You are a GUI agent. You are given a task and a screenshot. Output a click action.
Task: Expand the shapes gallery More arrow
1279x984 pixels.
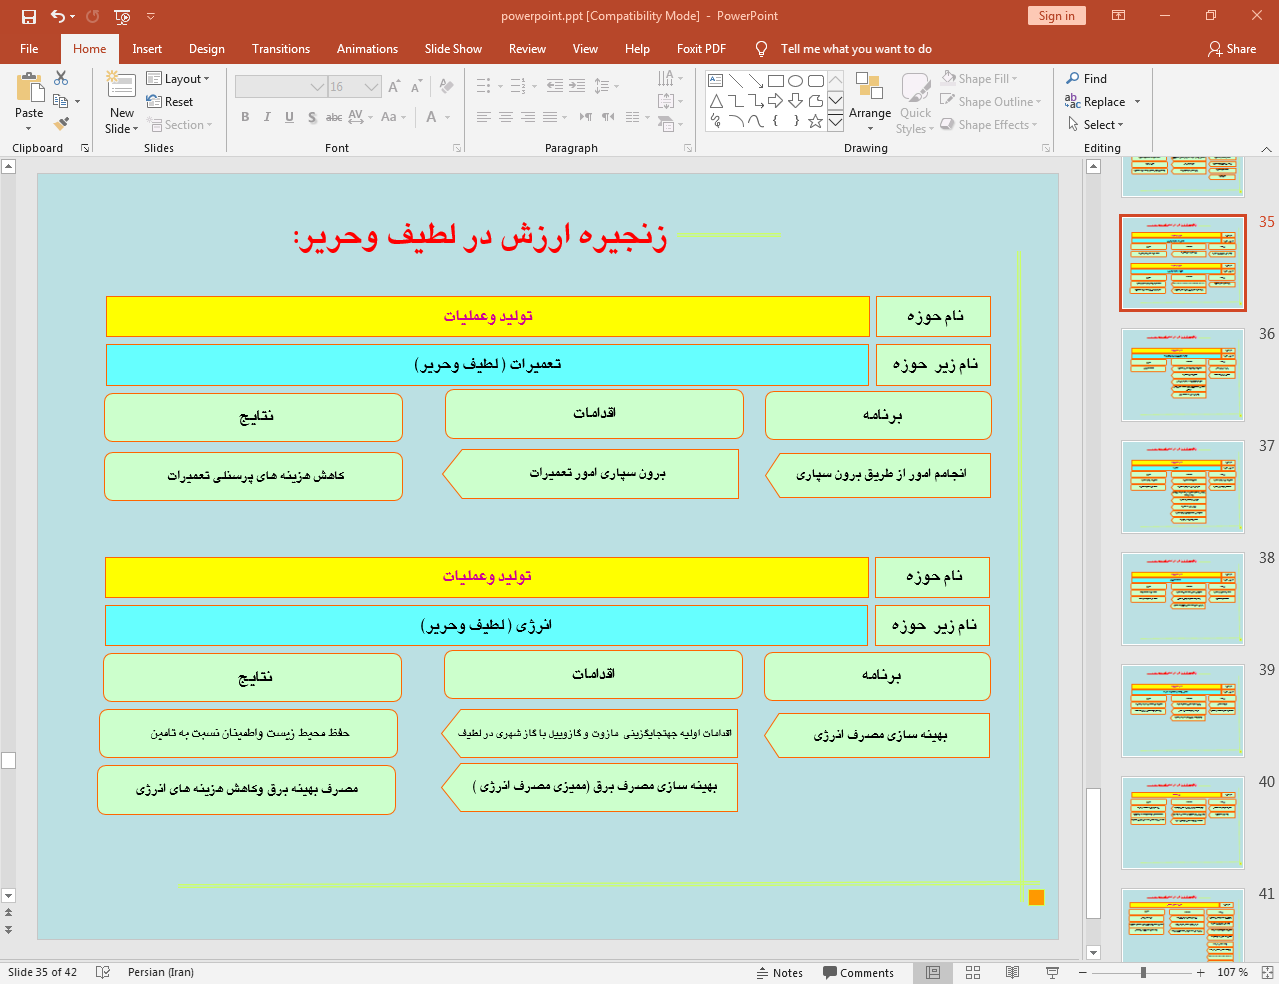[x=835, y=121]
